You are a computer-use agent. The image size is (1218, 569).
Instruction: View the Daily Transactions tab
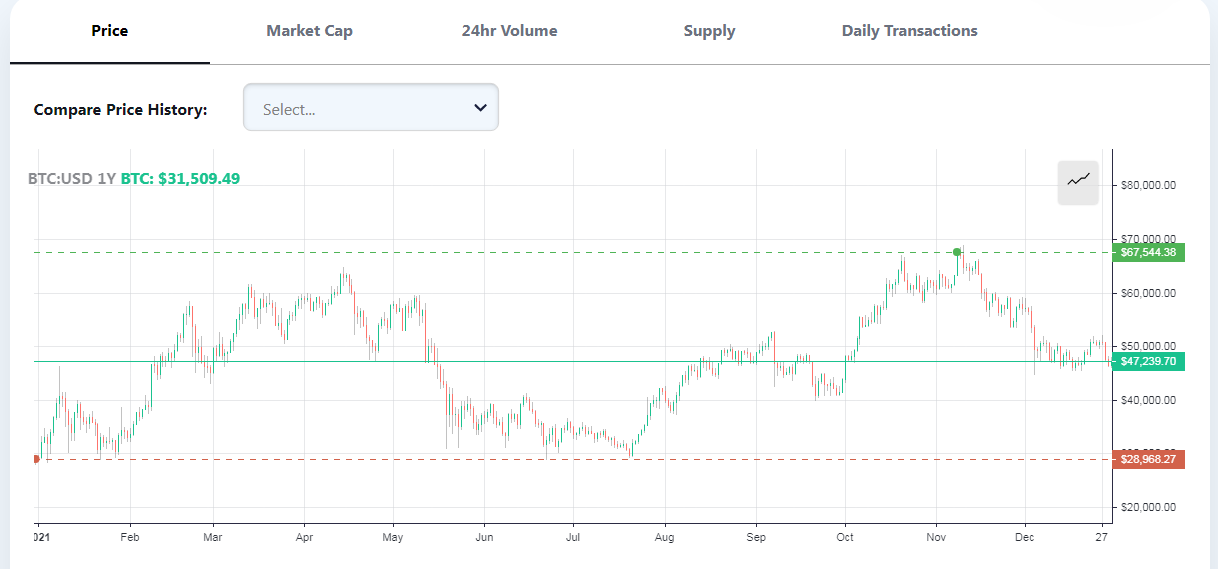click(x=909, y=31)
